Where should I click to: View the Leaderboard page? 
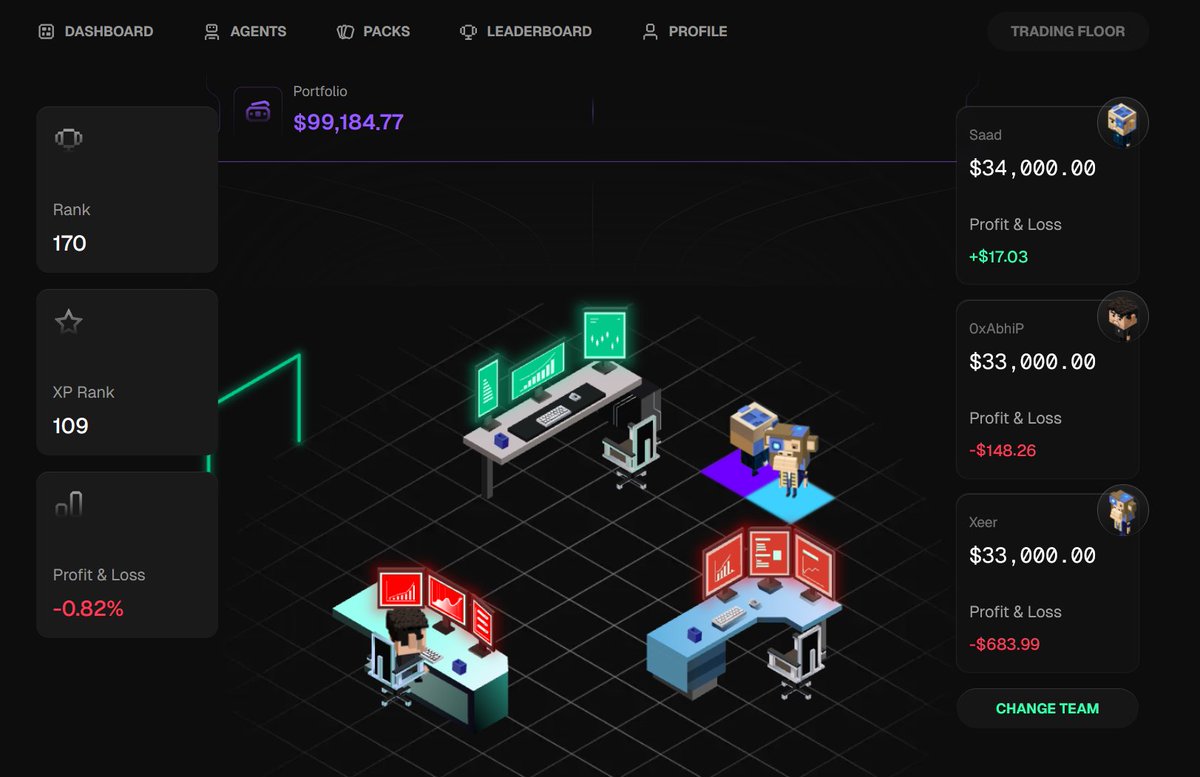[x=526, y=31]
